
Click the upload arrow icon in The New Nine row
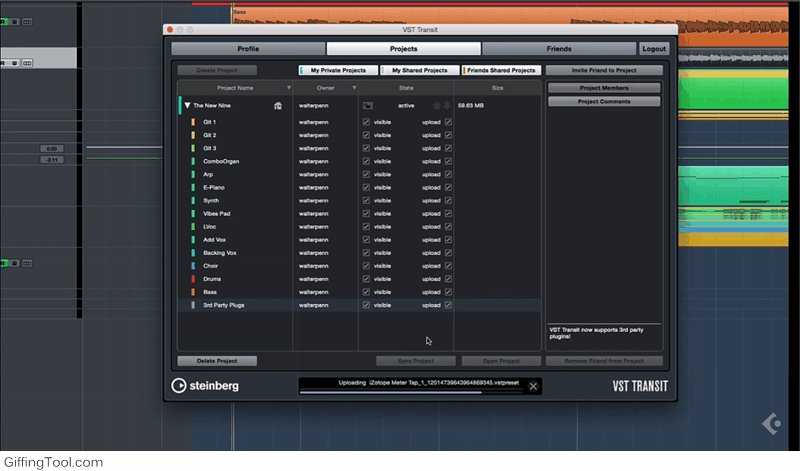(437, 106)
